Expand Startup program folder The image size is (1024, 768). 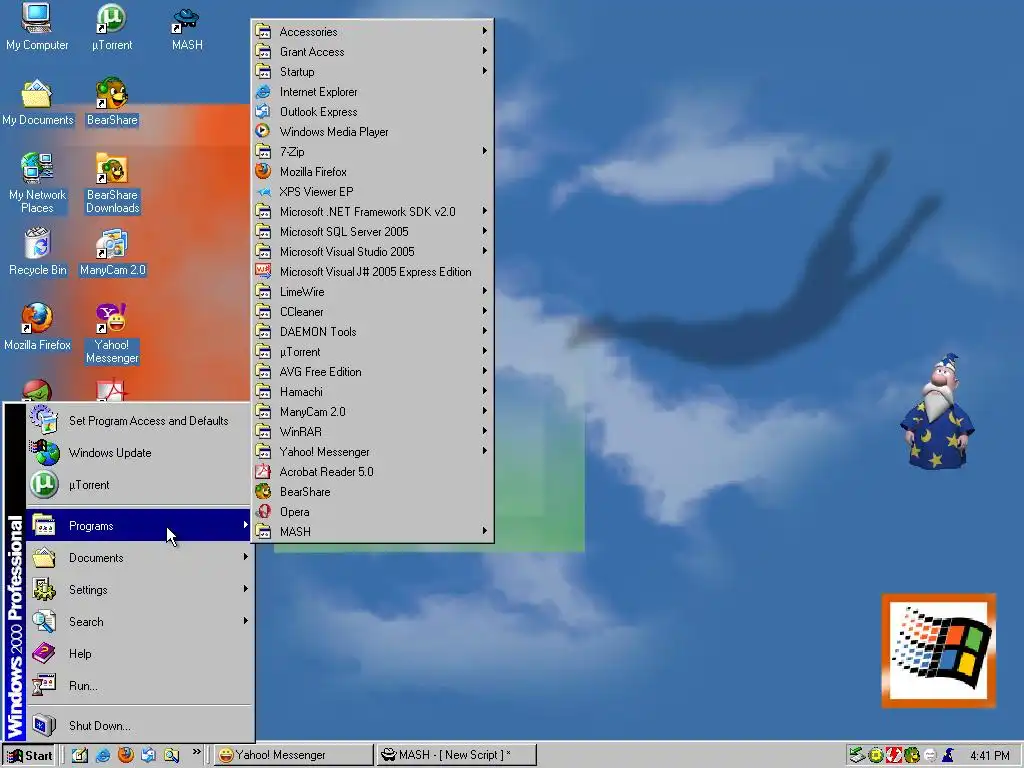[x=372, y=72]
